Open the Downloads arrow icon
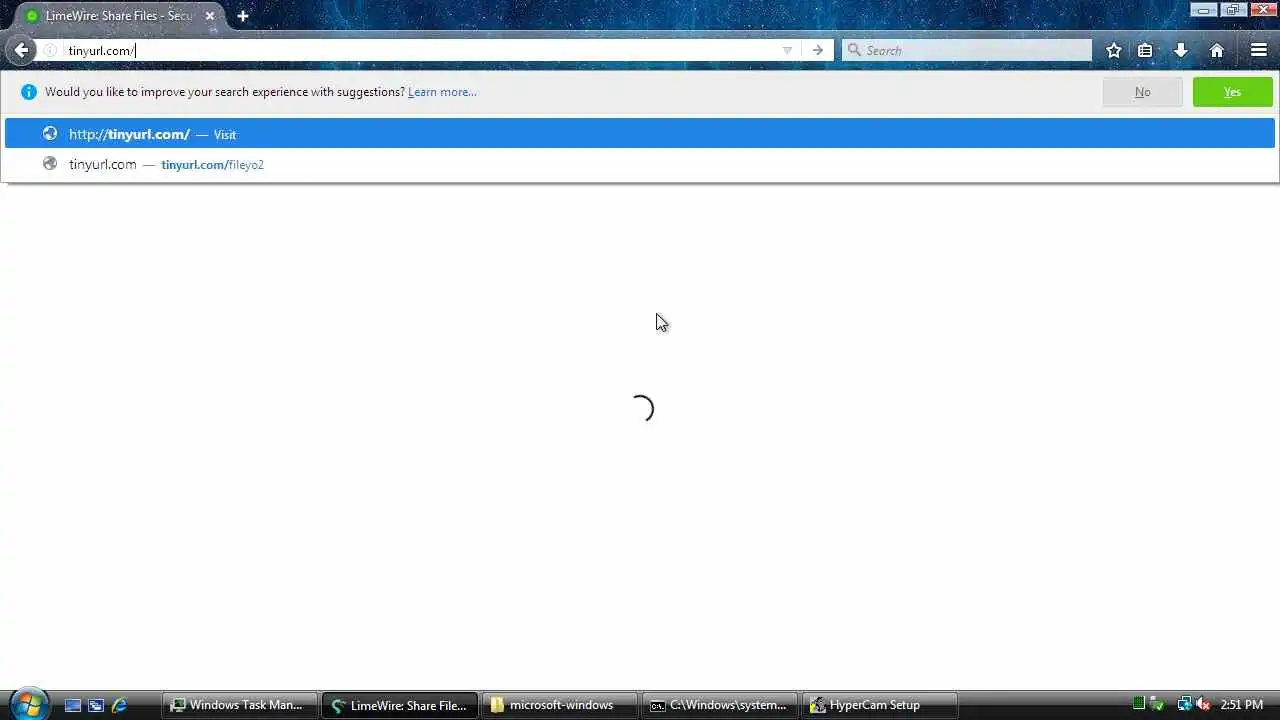The width and height of the screenshot is (1280, 720). pyautogui.click(x=1181, y=50)
